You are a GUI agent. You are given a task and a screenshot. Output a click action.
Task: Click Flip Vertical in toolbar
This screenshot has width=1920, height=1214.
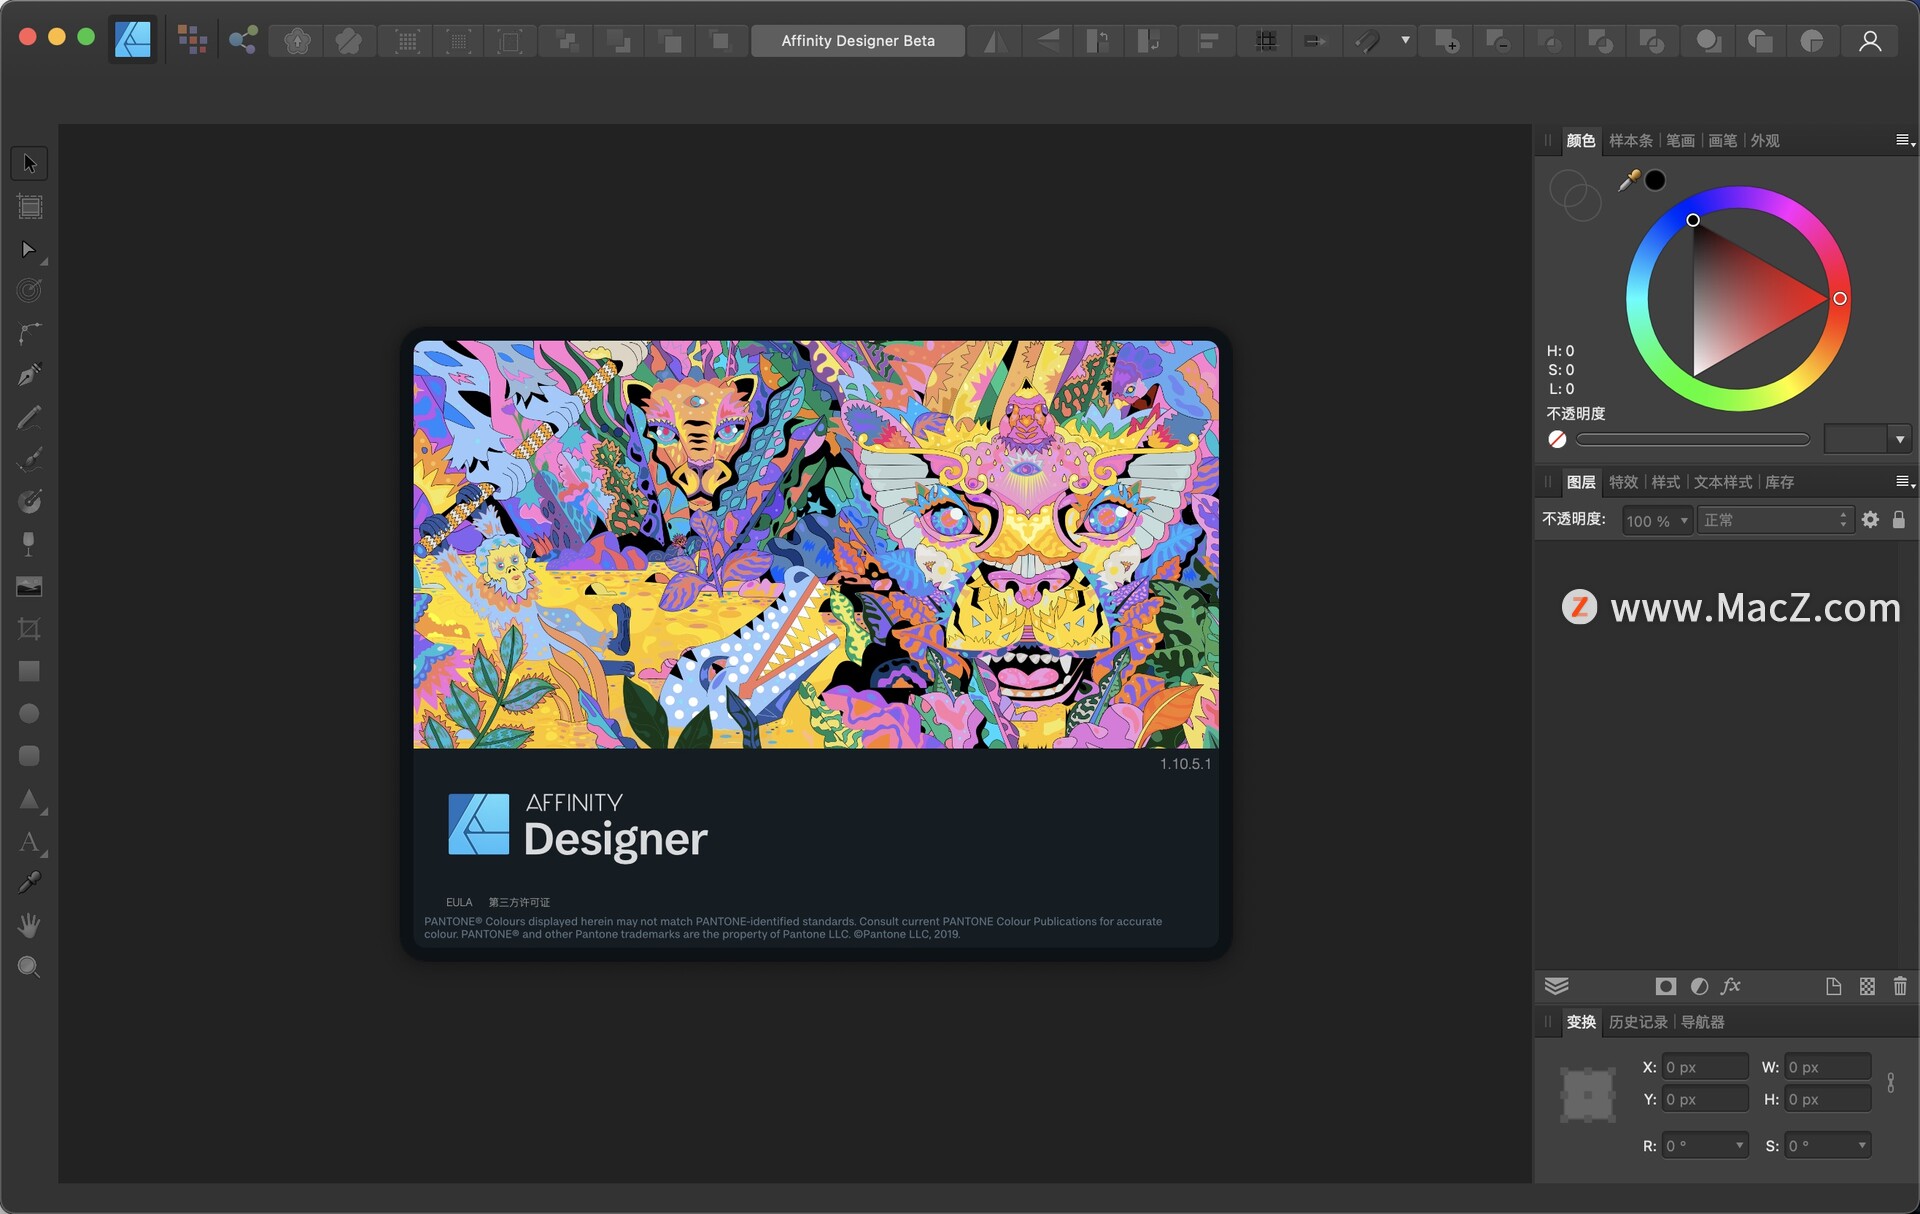click(1047, 41)
